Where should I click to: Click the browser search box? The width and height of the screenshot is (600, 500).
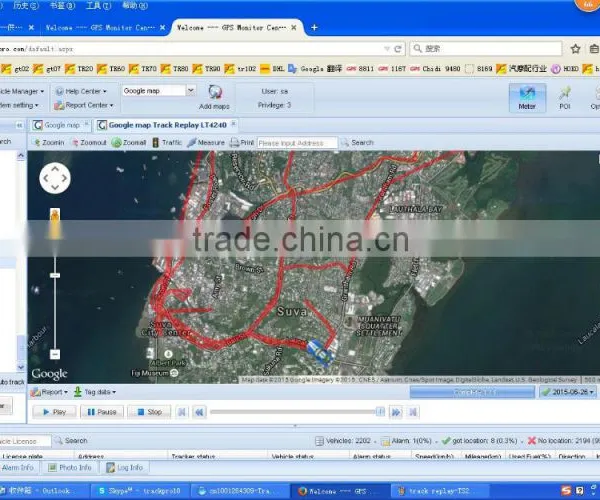486,49
